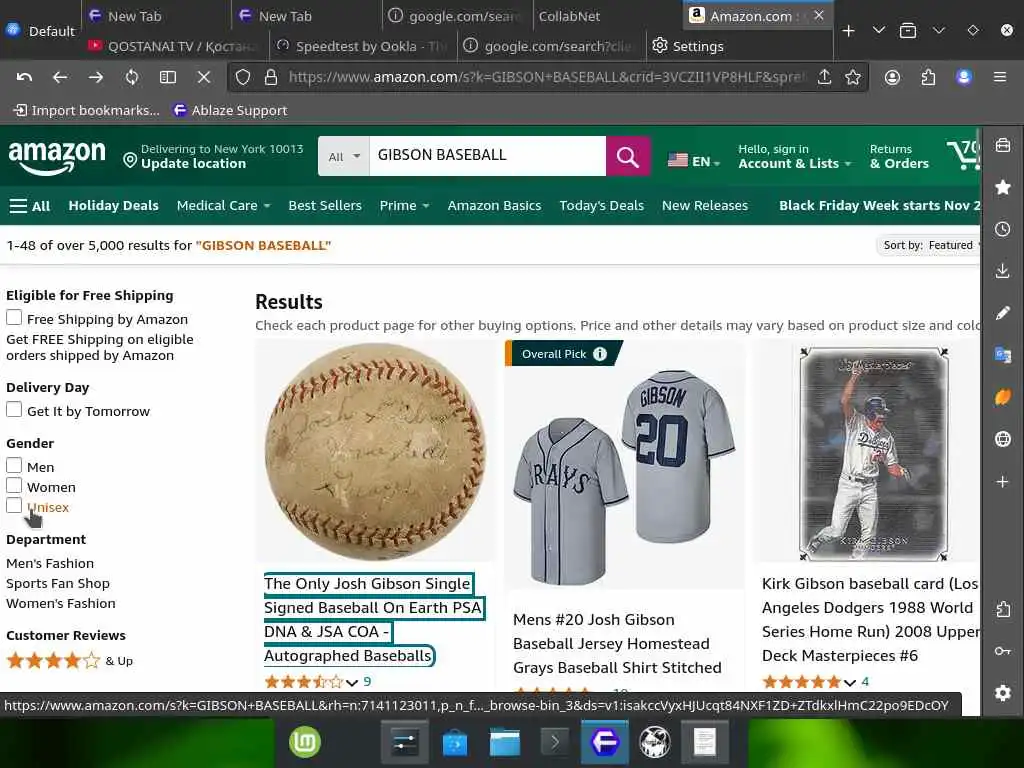
Task: Expand ratings chevron for Kirk Gibson card
Action: click(x=850, y=682)
